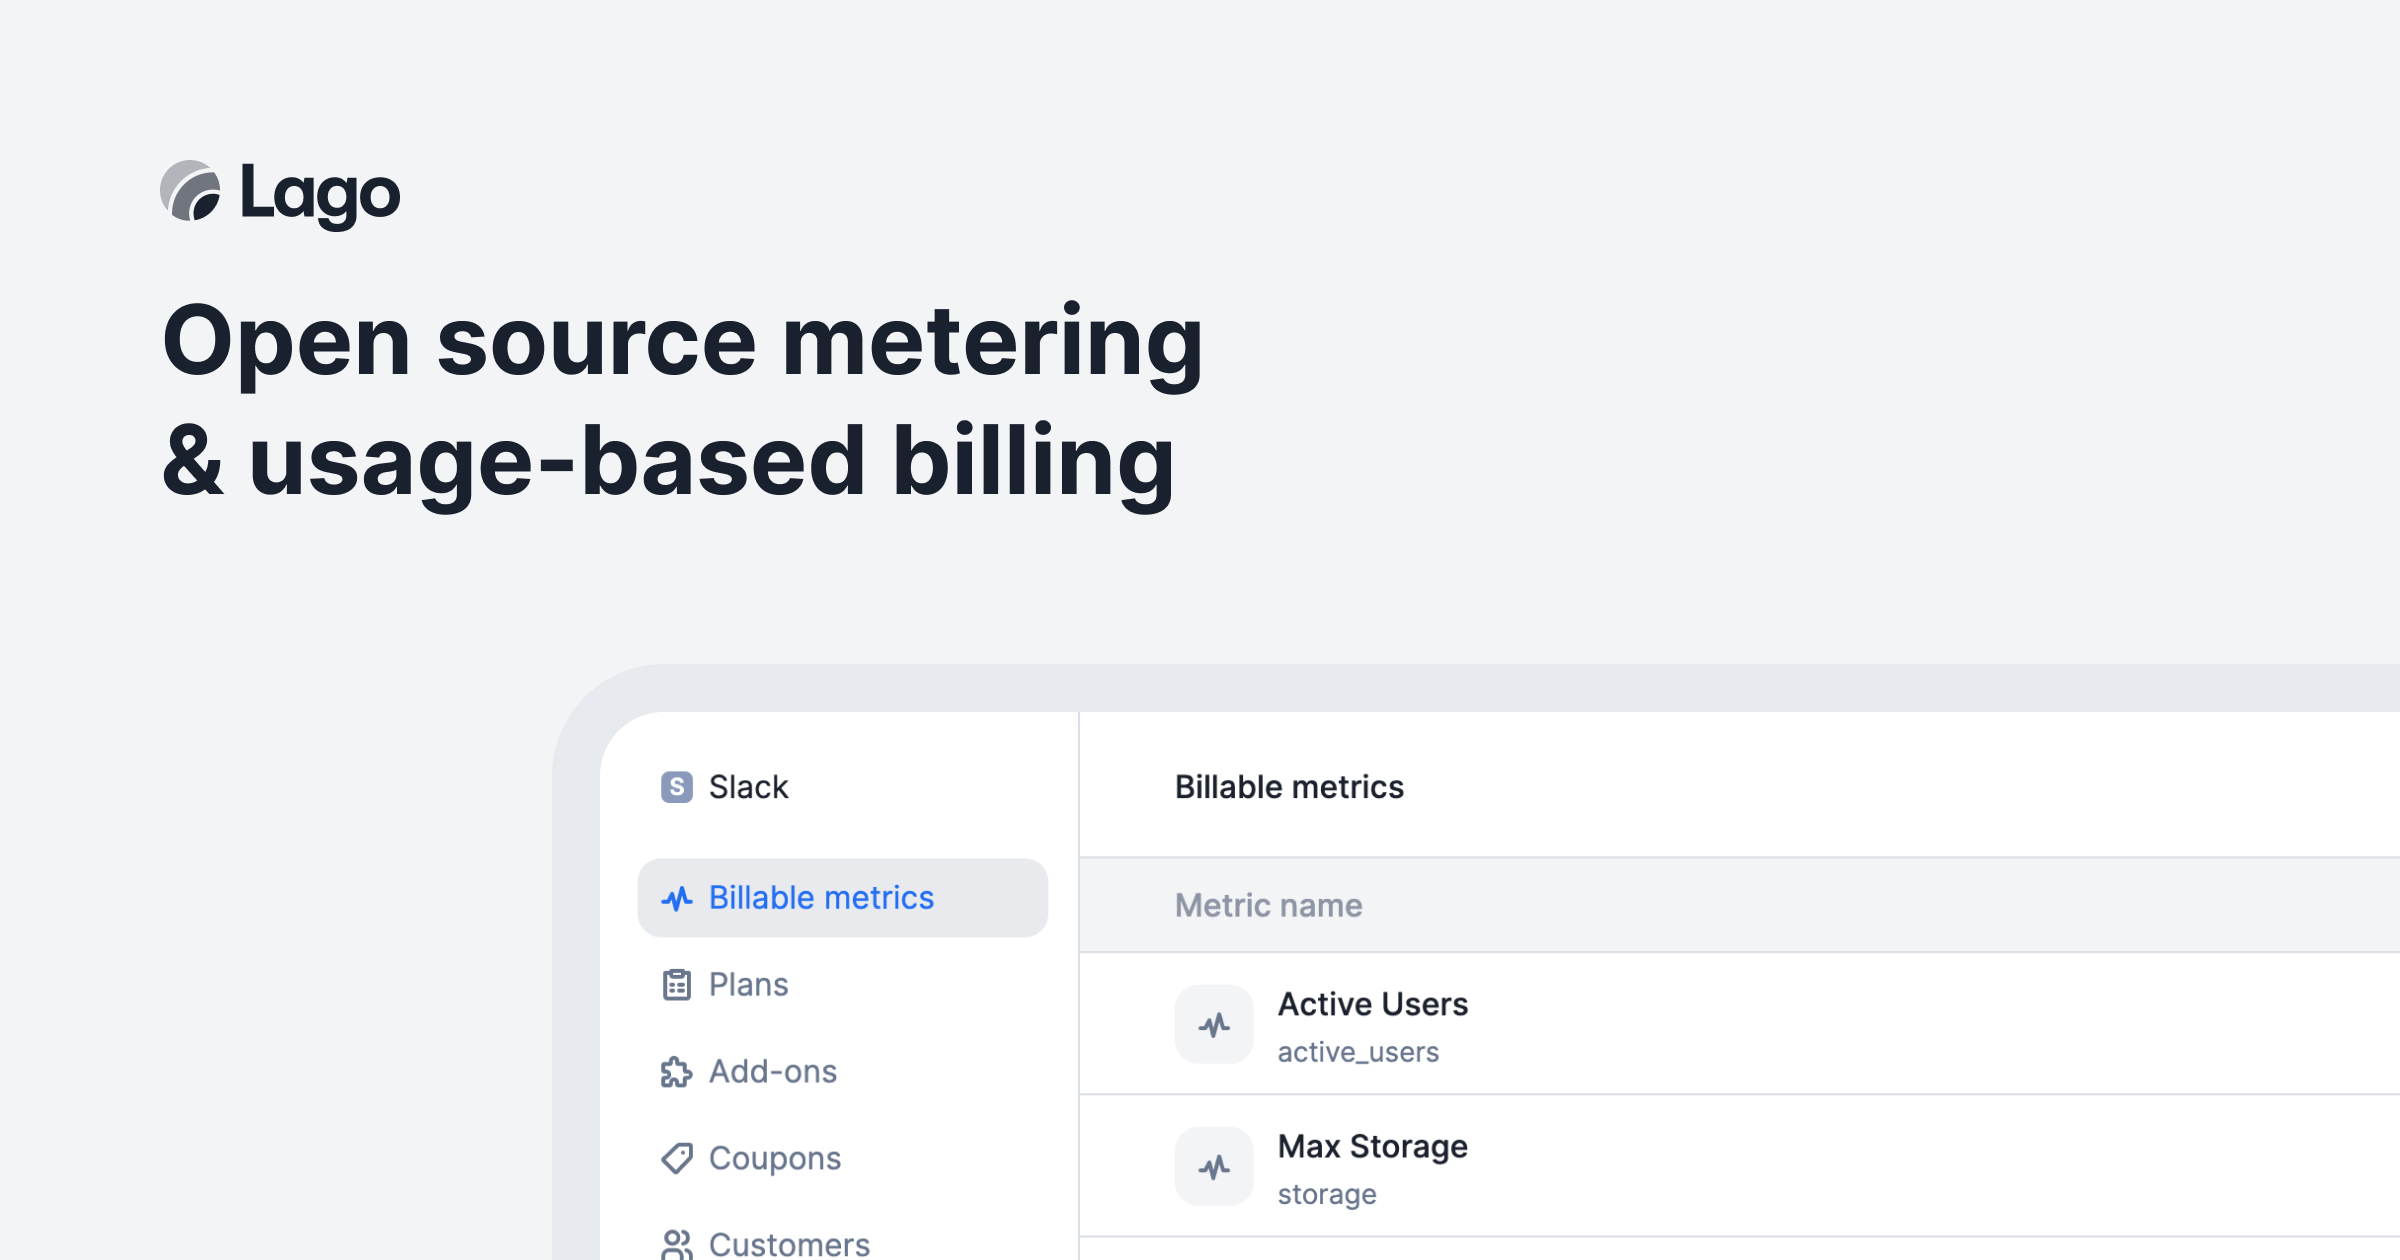Click the Billable metrics page title
Screen dimensions: 2400x1260
[1290, 787]
